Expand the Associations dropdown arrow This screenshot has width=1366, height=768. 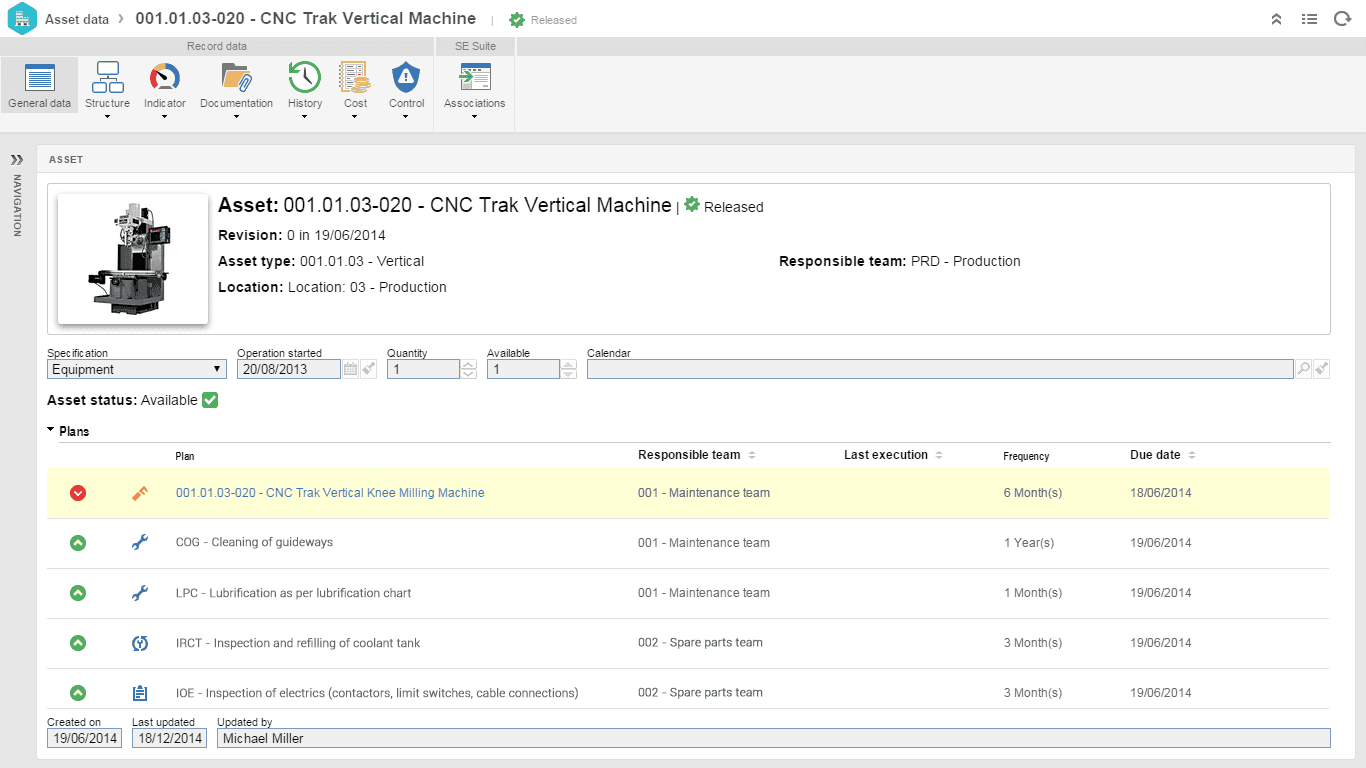point(474,117)
